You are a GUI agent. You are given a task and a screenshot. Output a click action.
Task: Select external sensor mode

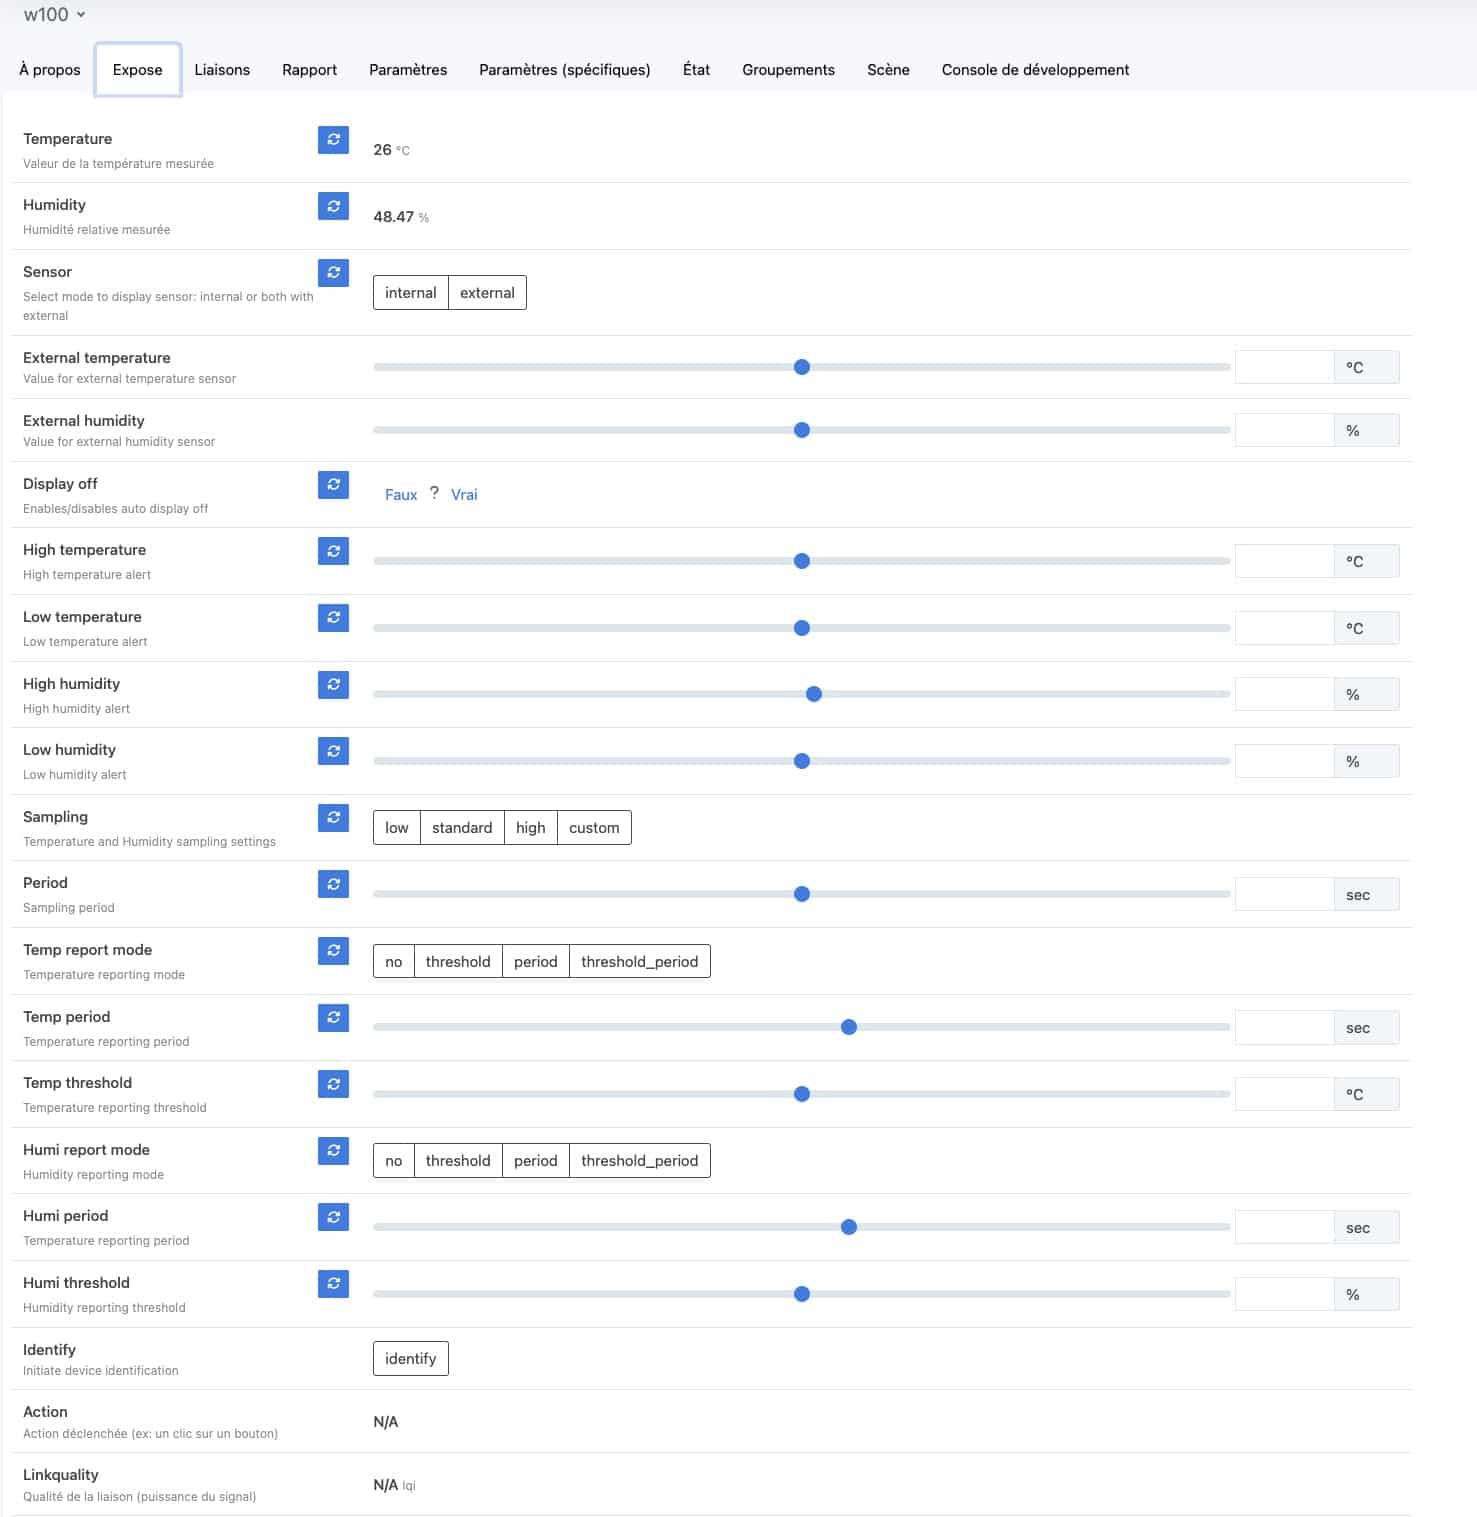coord(487,293)
